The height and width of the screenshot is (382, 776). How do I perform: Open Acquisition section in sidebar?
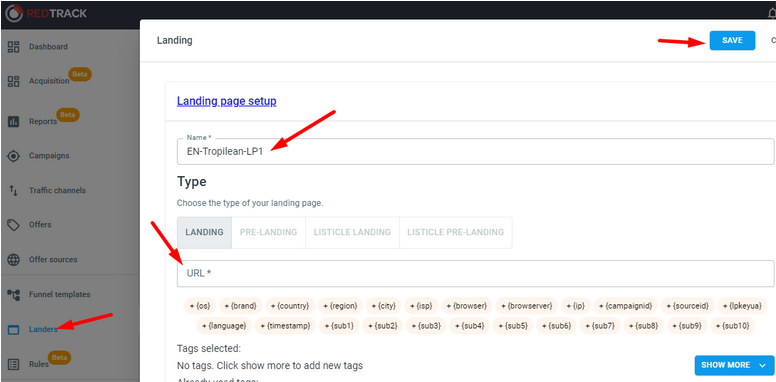click(x=49, y=81)
